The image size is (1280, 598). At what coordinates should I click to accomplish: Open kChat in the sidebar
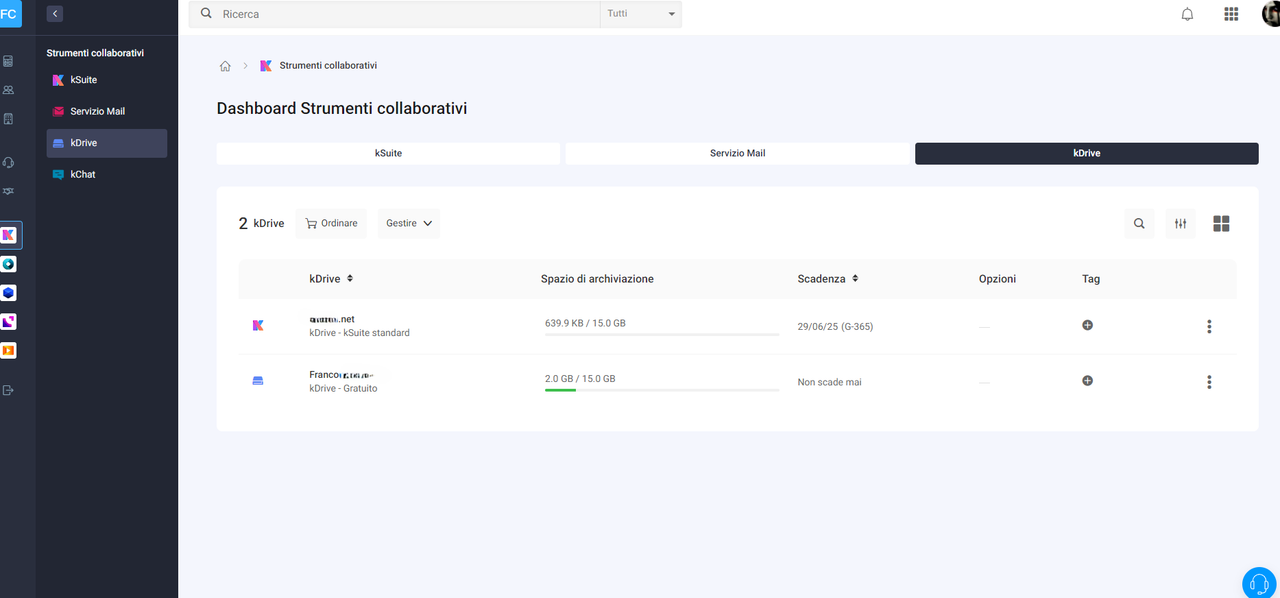pos(107,174)
